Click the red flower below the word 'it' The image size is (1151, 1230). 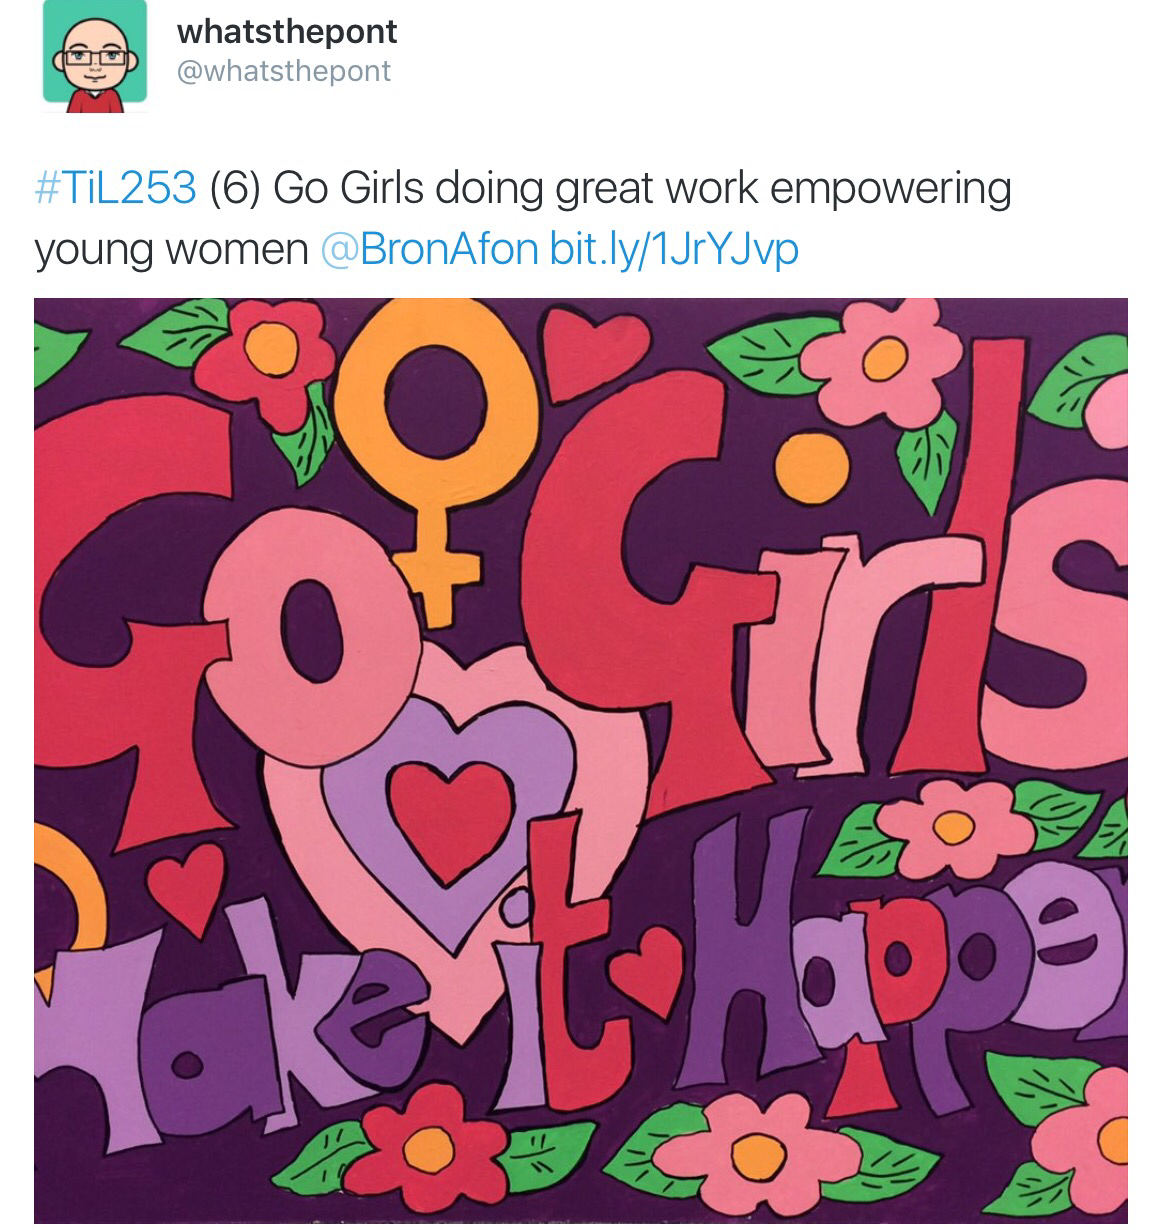pos(431,1144)
